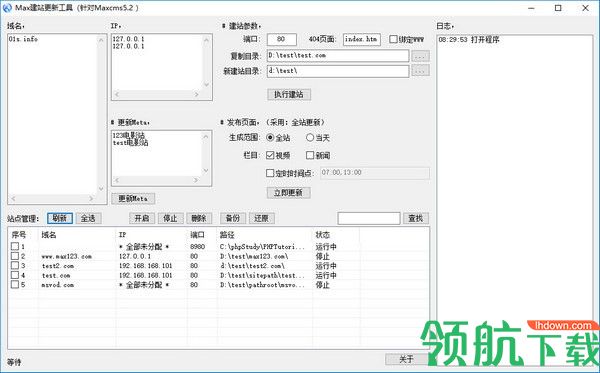Click down arrow of IP list scrollbar
This screenshot has height=373, width=600.
click(207, 85)
